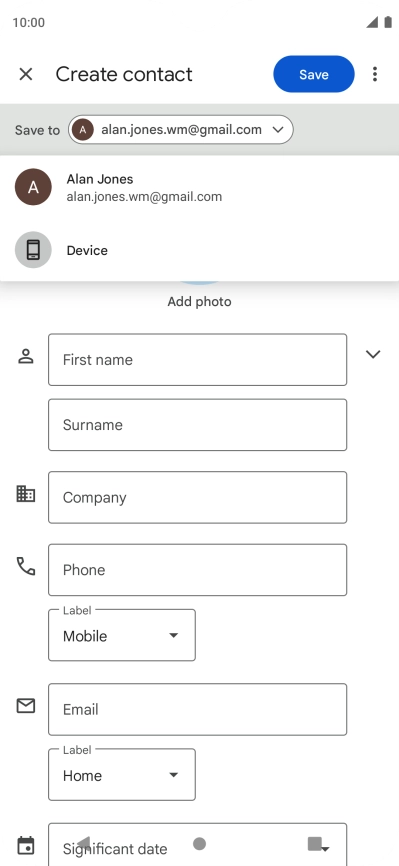Open the Mobile phone label dropdown
The image size is (399, 866).
pos(122,635)
